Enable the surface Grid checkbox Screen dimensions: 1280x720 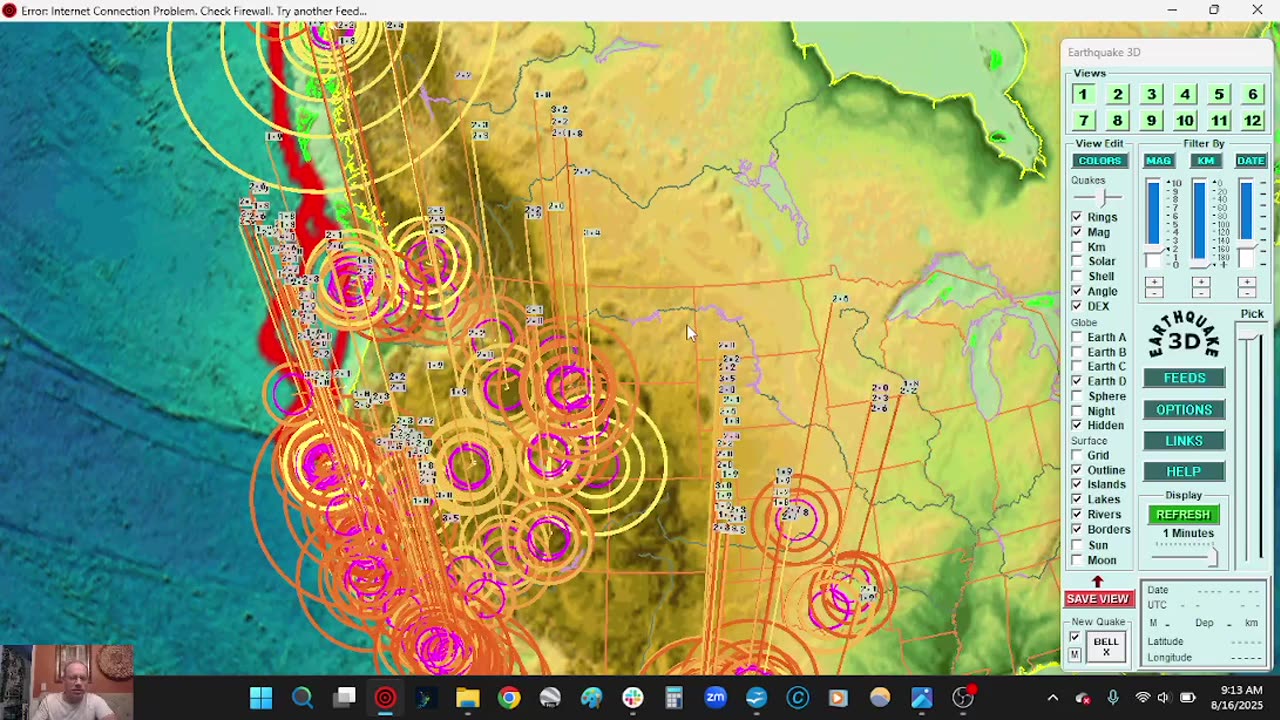click(x=1077, y=455)
